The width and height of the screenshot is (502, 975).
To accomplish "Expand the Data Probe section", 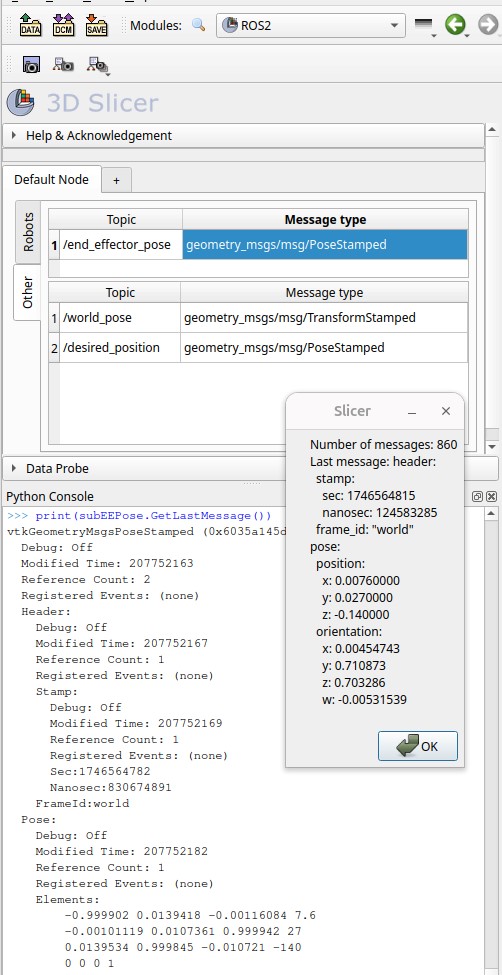I will [250, 468].
